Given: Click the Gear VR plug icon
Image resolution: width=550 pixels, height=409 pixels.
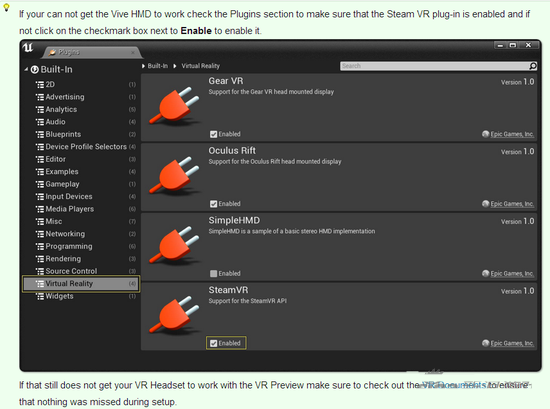Looking at the screenshot, I should click(174, 106).
